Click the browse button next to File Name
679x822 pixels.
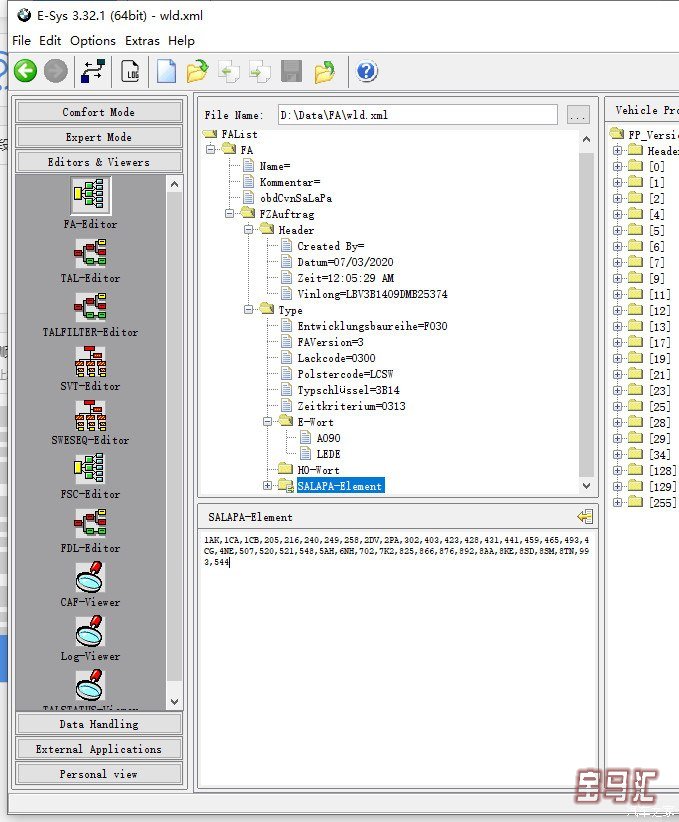coord(578,115)
